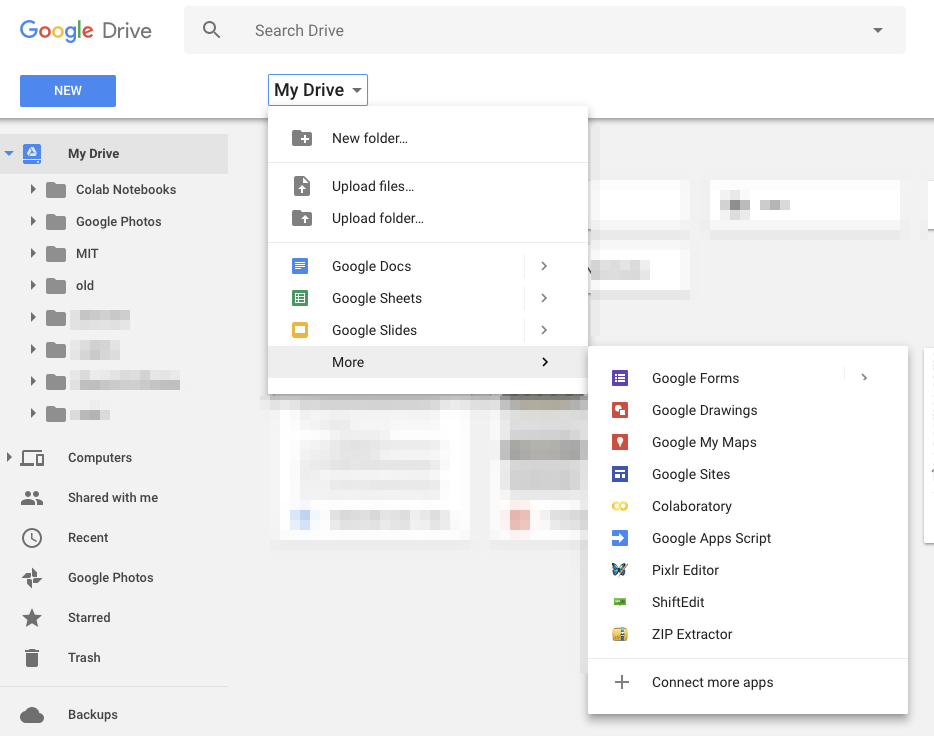
Task: Click the Google Drive logo
Action: click(x=86, y=30)
